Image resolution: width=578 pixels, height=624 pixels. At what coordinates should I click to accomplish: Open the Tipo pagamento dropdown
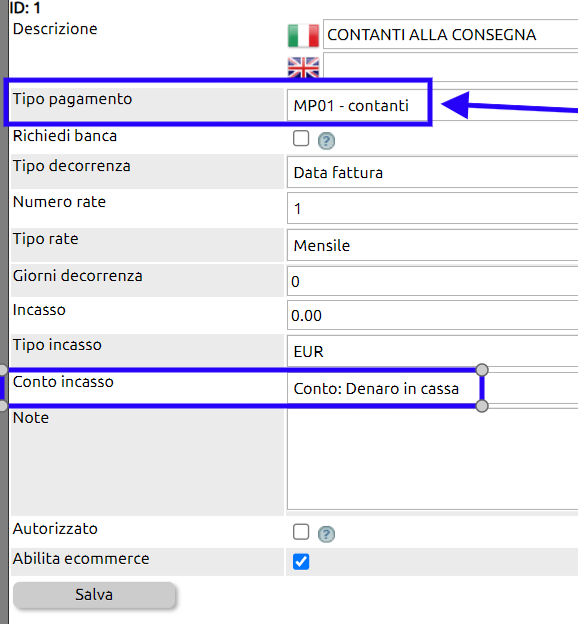[433, 105]
